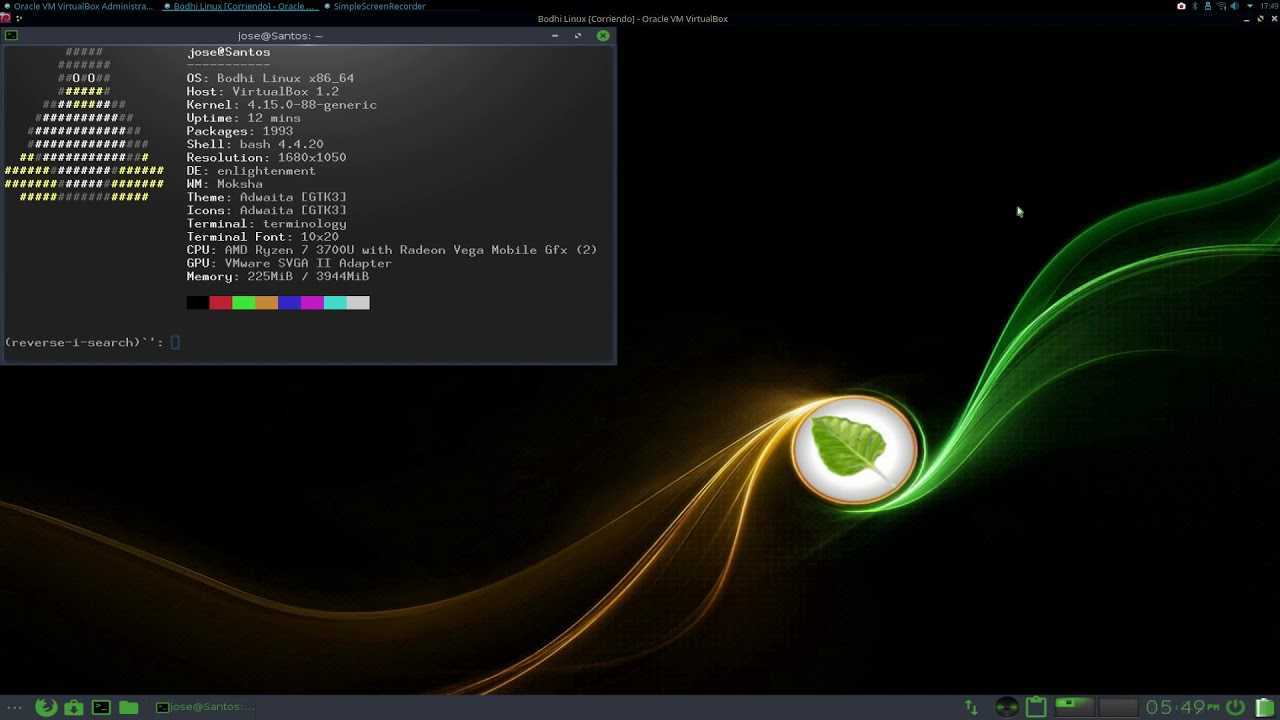Open the host volume speaker icon
1280x720 pixels.
1236,6
